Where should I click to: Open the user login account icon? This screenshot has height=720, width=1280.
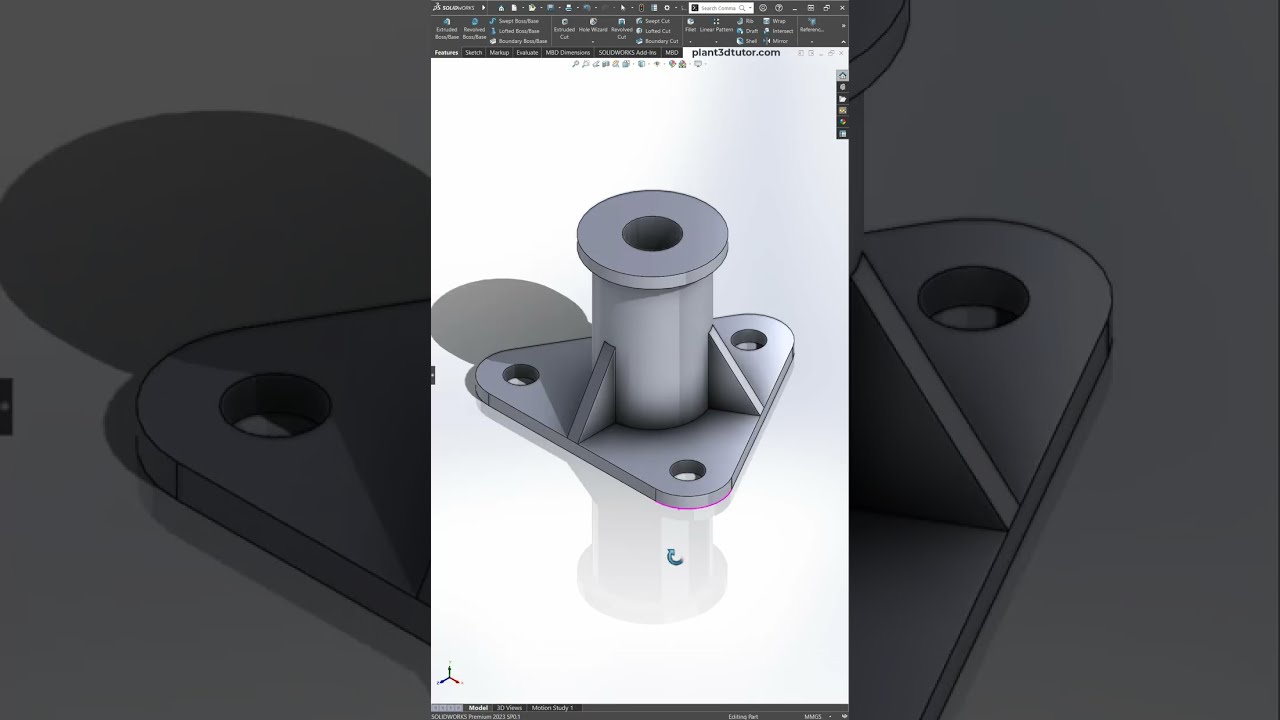point(763,8)
